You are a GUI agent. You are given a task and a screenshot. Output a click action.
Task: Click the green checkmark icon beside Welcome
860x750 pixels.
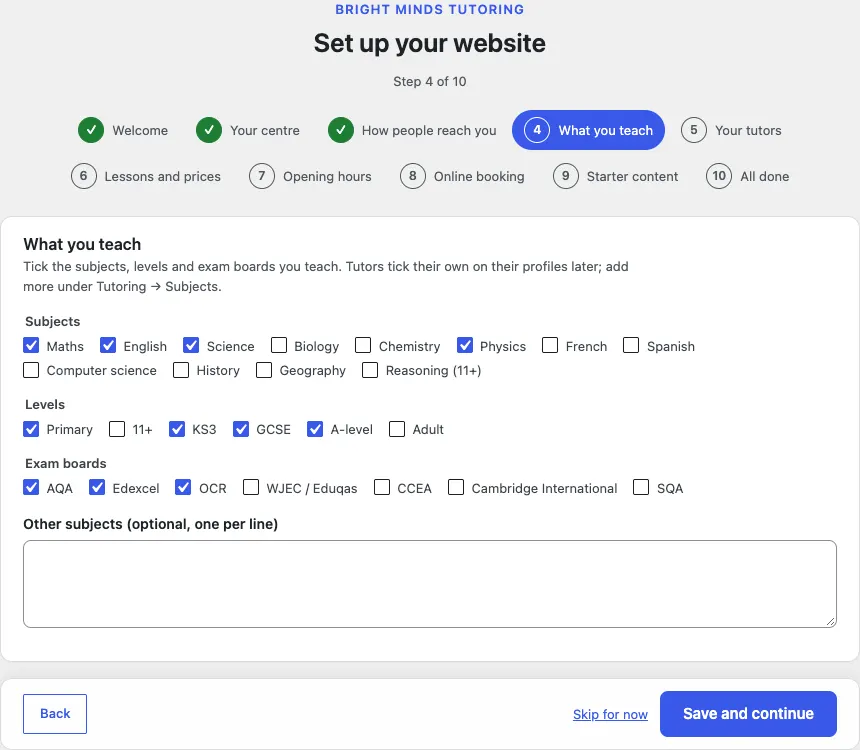click(x=91, y=130)
